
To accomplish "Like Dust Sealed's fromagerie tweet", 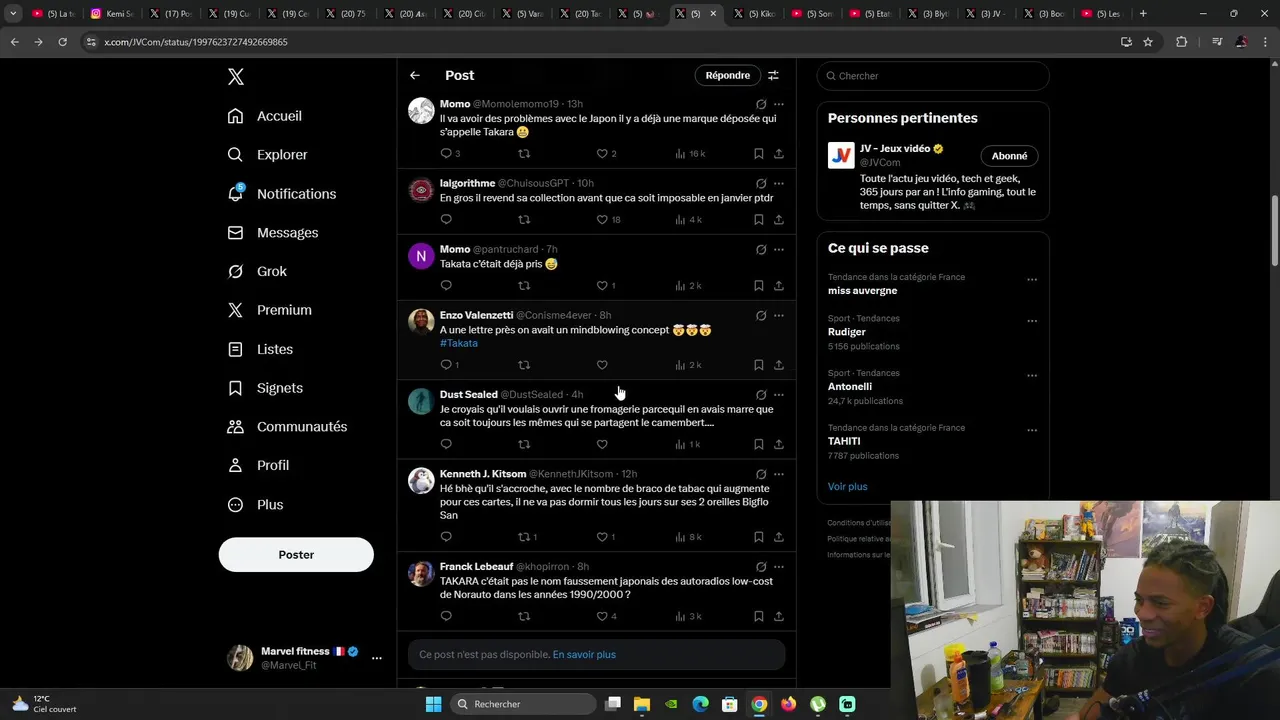I will pos(602,444).
